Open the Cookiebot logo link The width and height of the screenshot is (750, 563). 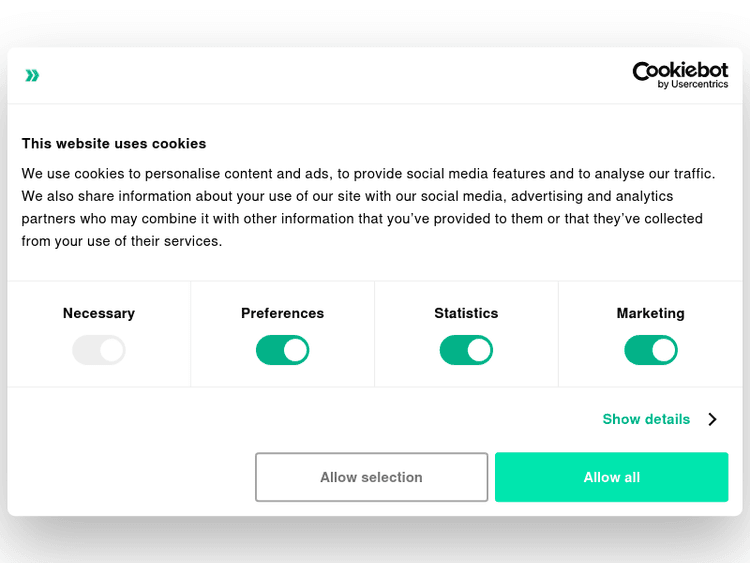click(x=680, y=71)
